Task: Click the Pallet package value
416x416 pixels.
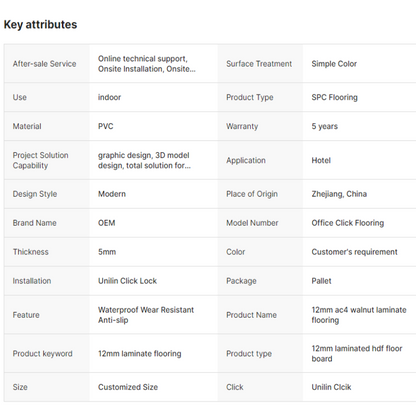Action: click(x=321, y=281)
